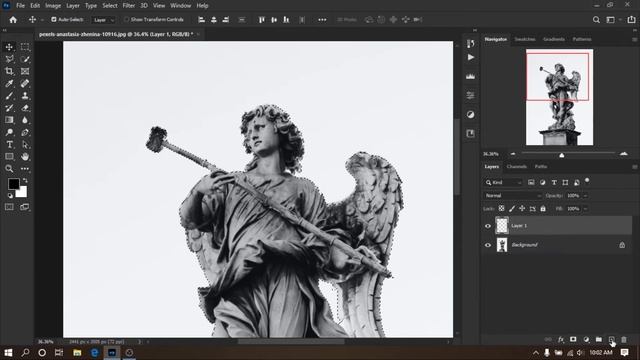Select the Hand tool
The width and height of the screenshot is (640, 360).
(x=25, y=157)
